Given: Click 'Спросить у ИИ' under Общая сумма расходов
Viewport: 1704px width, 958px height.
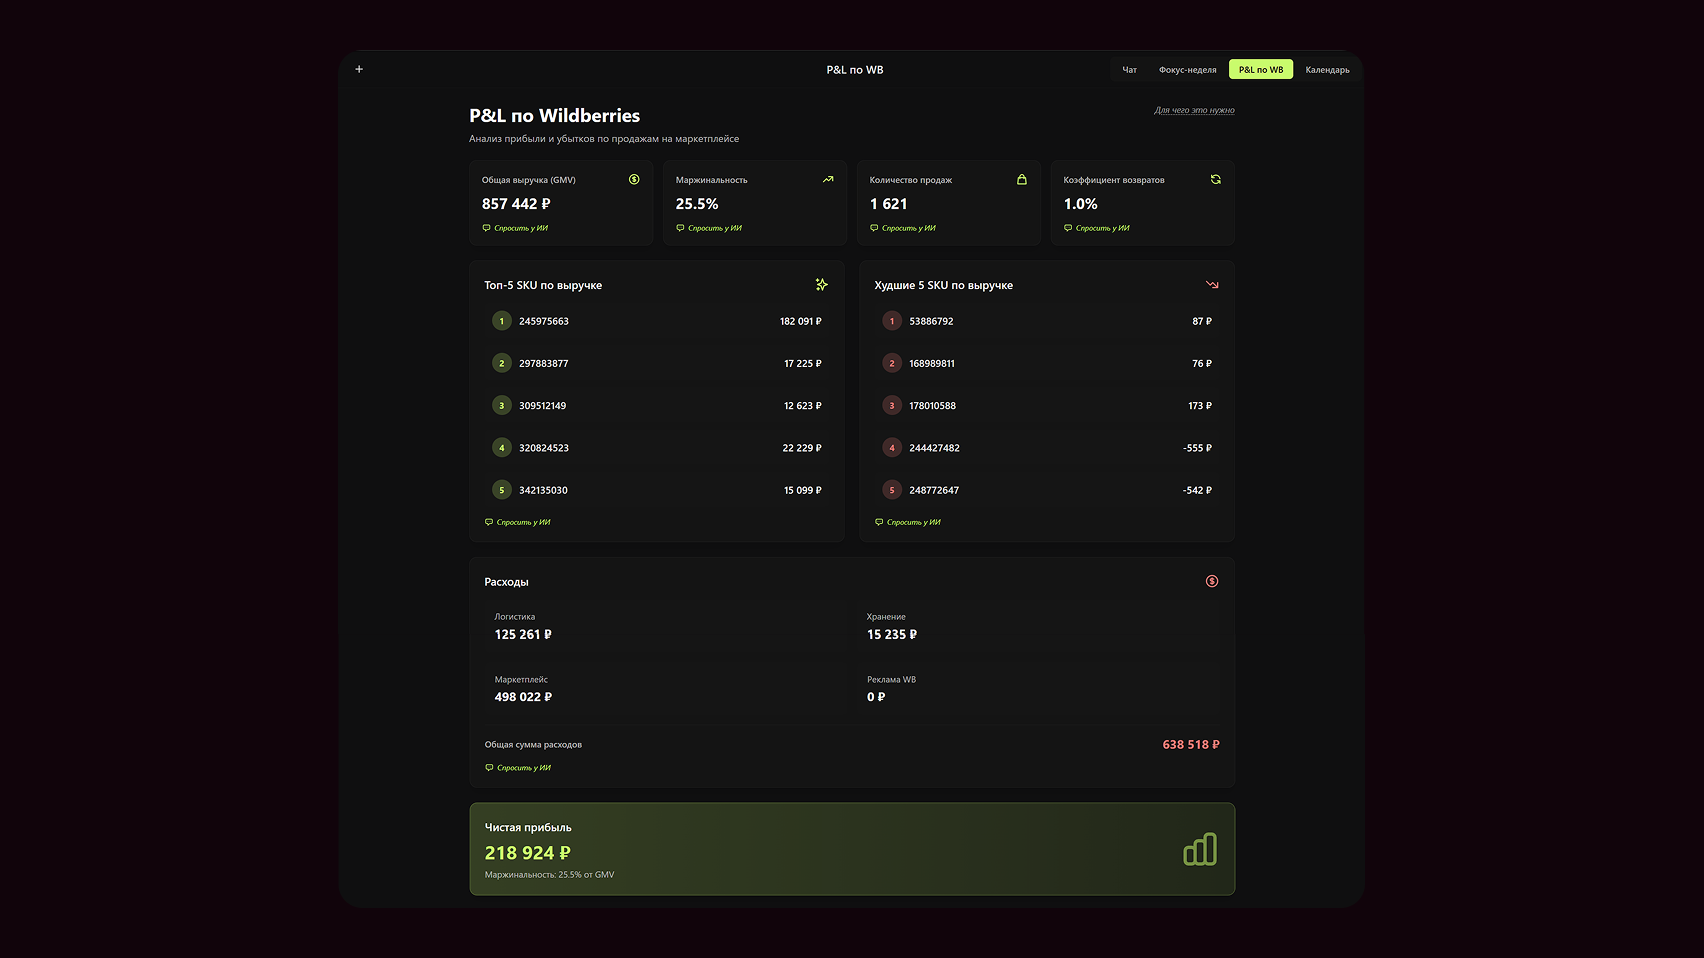Looking at the screenshot, I should tap(523, 768).
